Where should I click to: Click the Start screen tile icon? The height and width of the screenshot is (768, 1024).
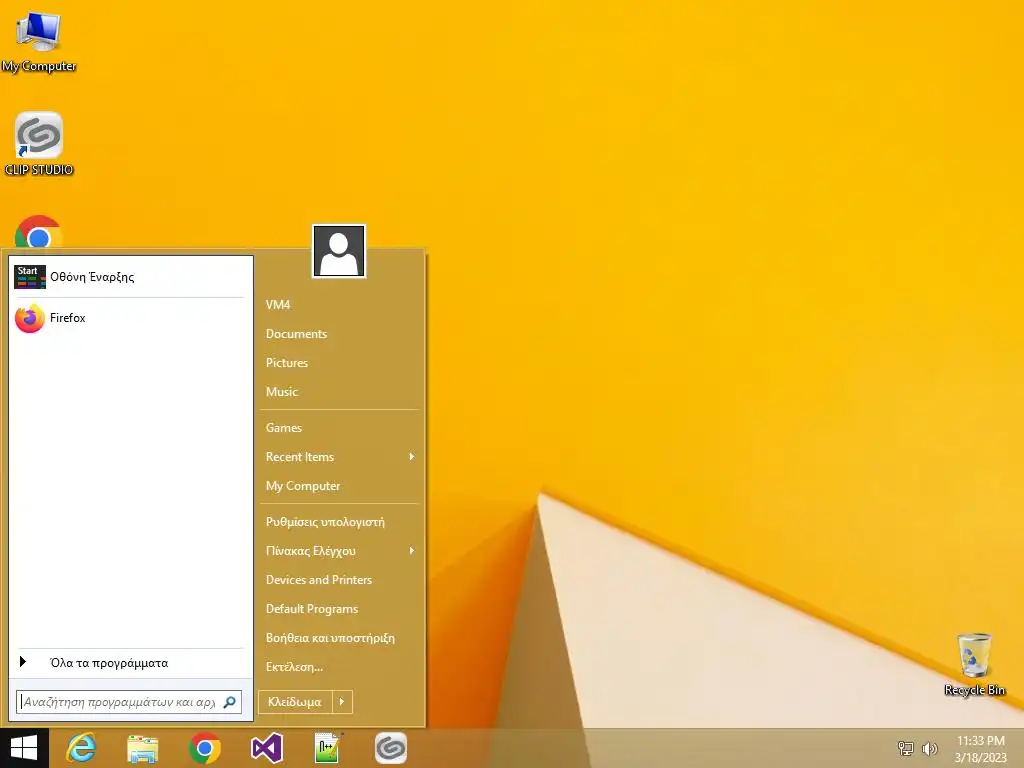click(29, 277)
